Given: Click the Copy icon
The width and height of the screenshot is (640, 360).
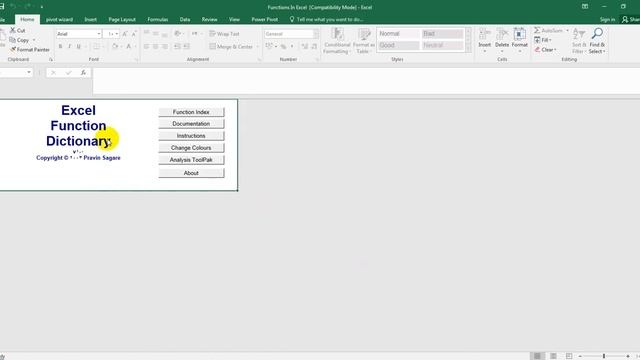Looking at the screenshot, I should tap(12, 40).
